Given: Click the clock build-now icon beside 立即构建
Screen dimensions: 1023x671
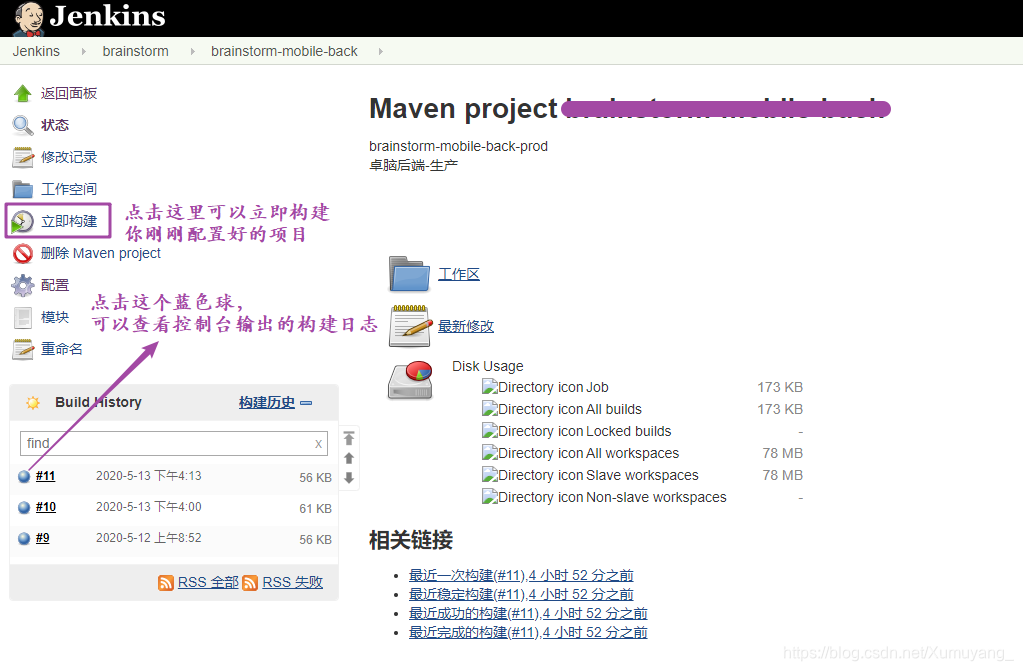Looking at the screenshot, I should click(23, 221).
